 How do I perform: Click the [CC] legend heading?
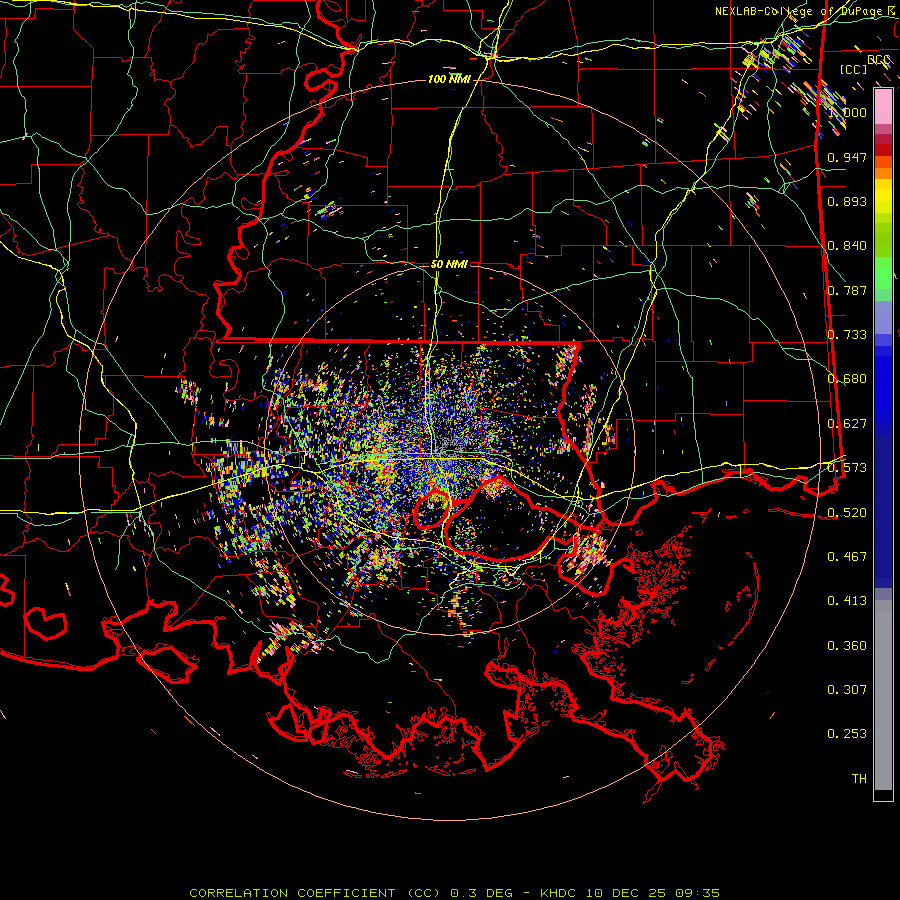854,69
